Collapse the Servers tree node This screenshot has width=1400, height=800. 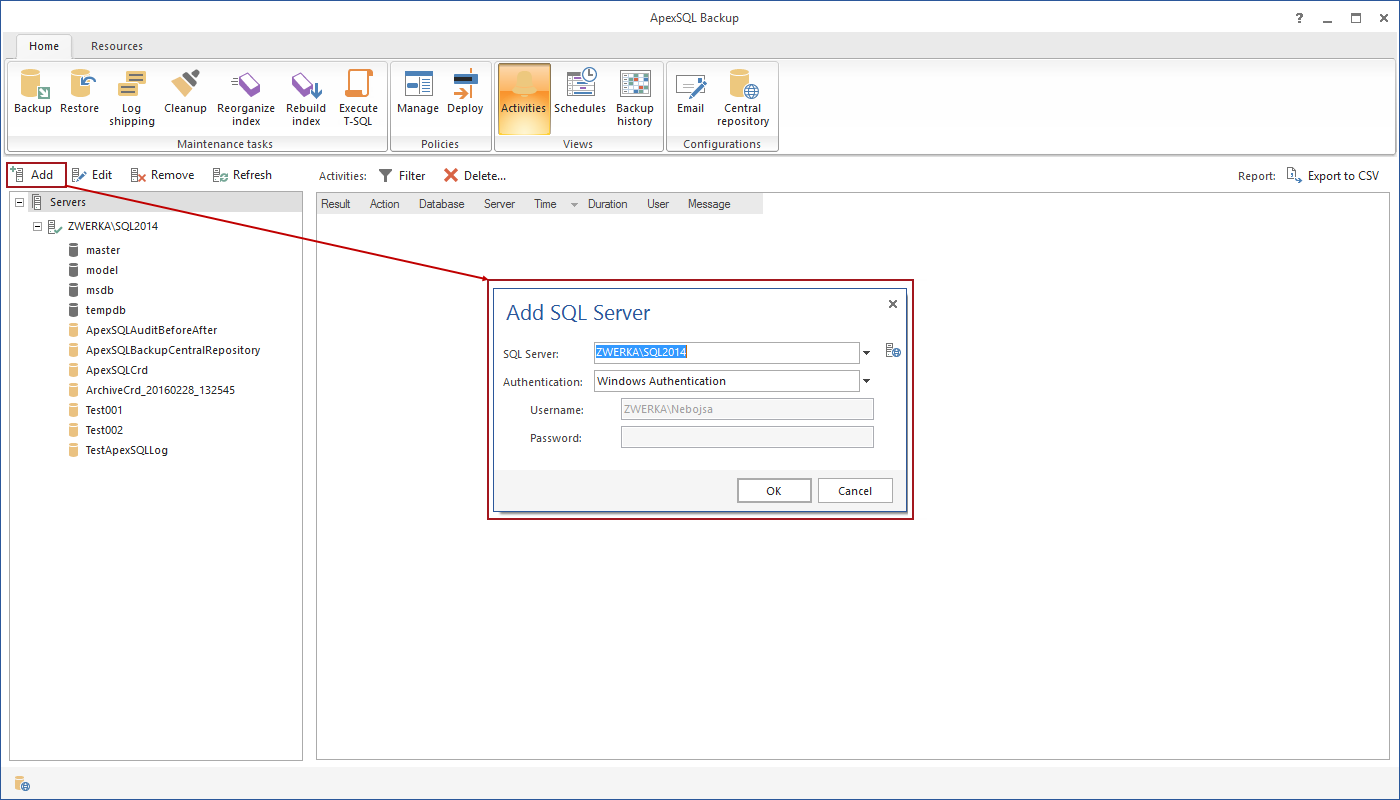pyautogui.click(x=20, y=202)
